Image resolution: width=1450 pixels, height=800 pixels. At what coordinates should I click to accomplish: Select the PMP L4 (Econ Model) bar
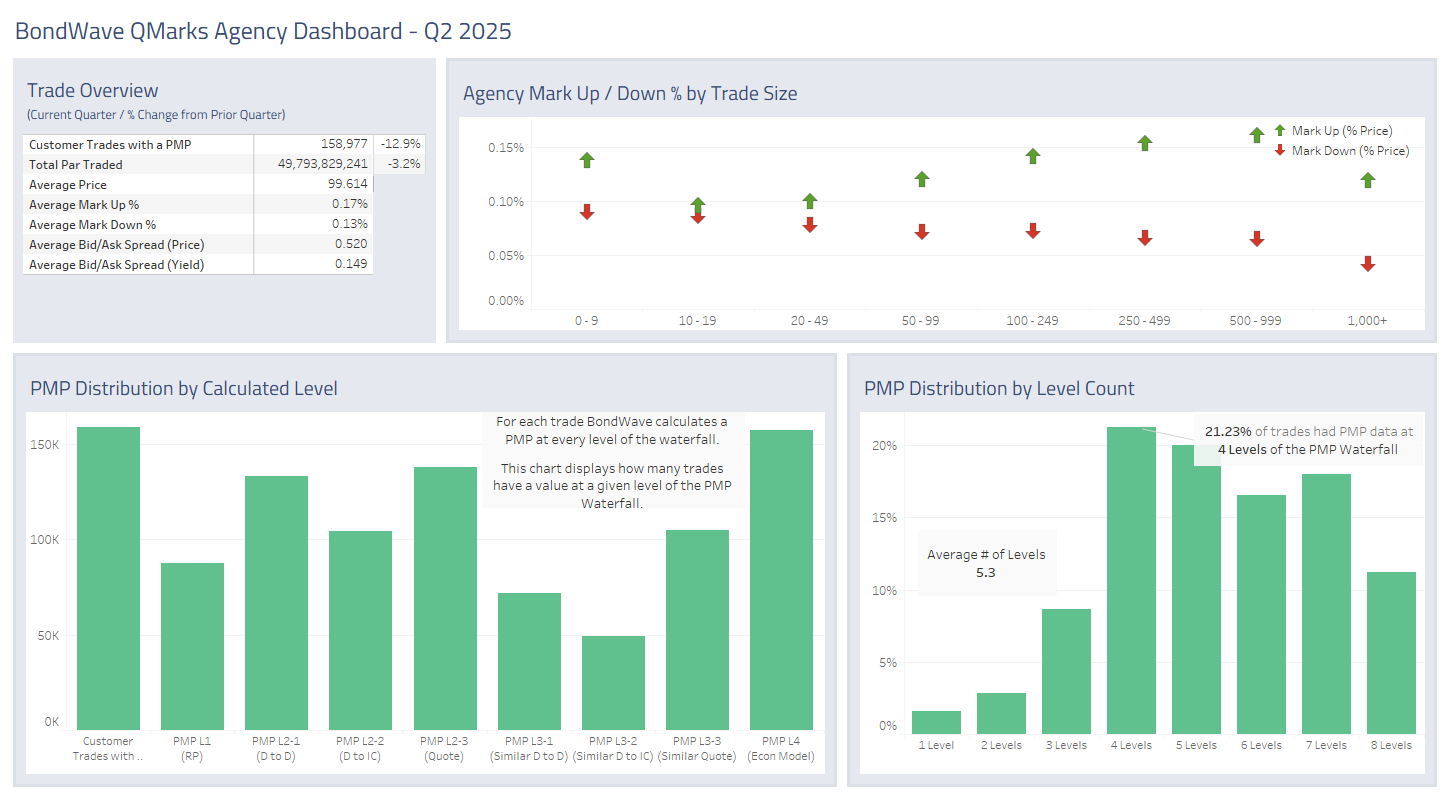coord(781,580)
